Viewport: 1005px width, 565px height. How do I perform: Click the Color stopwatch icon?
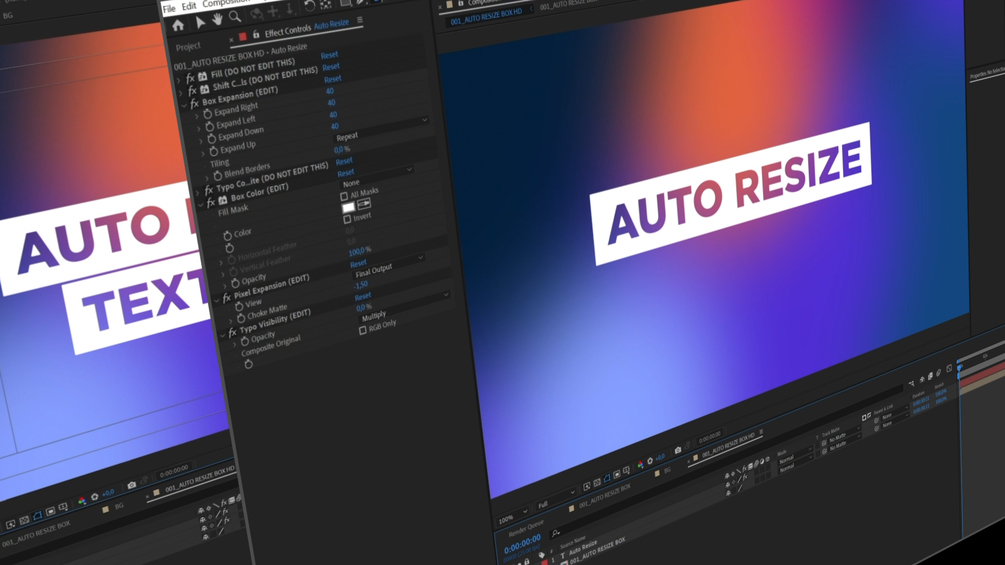click(x=228, y=236)
